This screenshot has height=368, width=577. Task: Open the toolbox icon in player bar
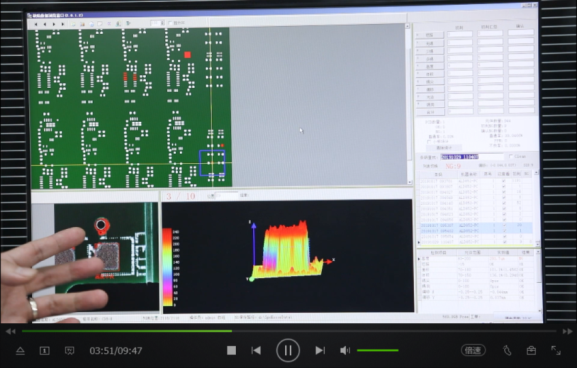pos(531,350)
